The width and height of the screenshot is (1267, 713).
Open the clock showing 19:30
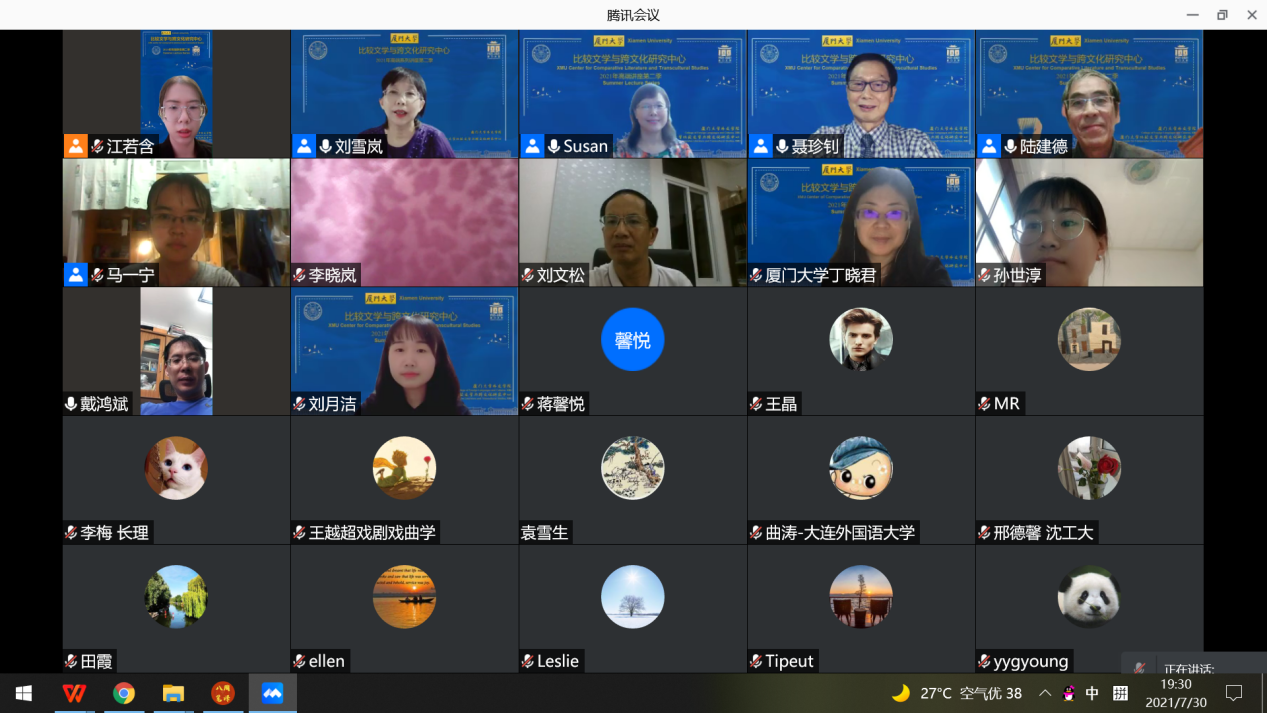(x=1176, y=693)
